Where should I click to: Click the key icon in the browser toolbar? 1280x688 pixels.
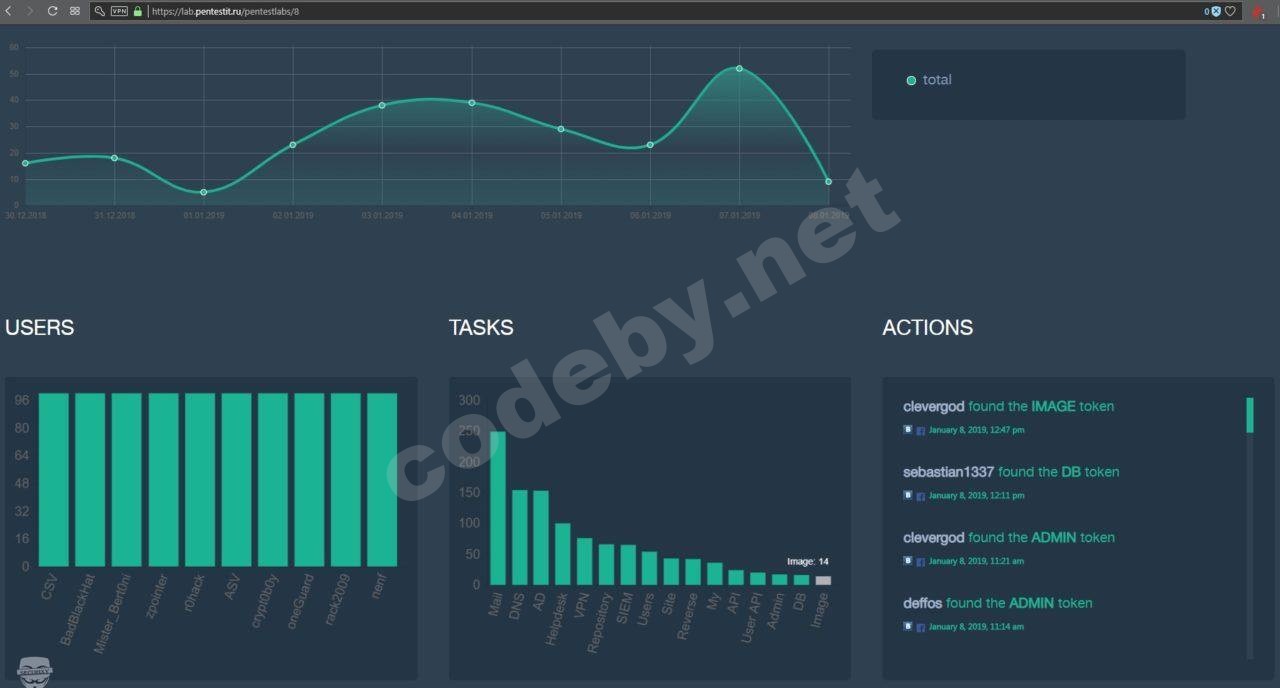pyautogui.click(x=98, y=11)
